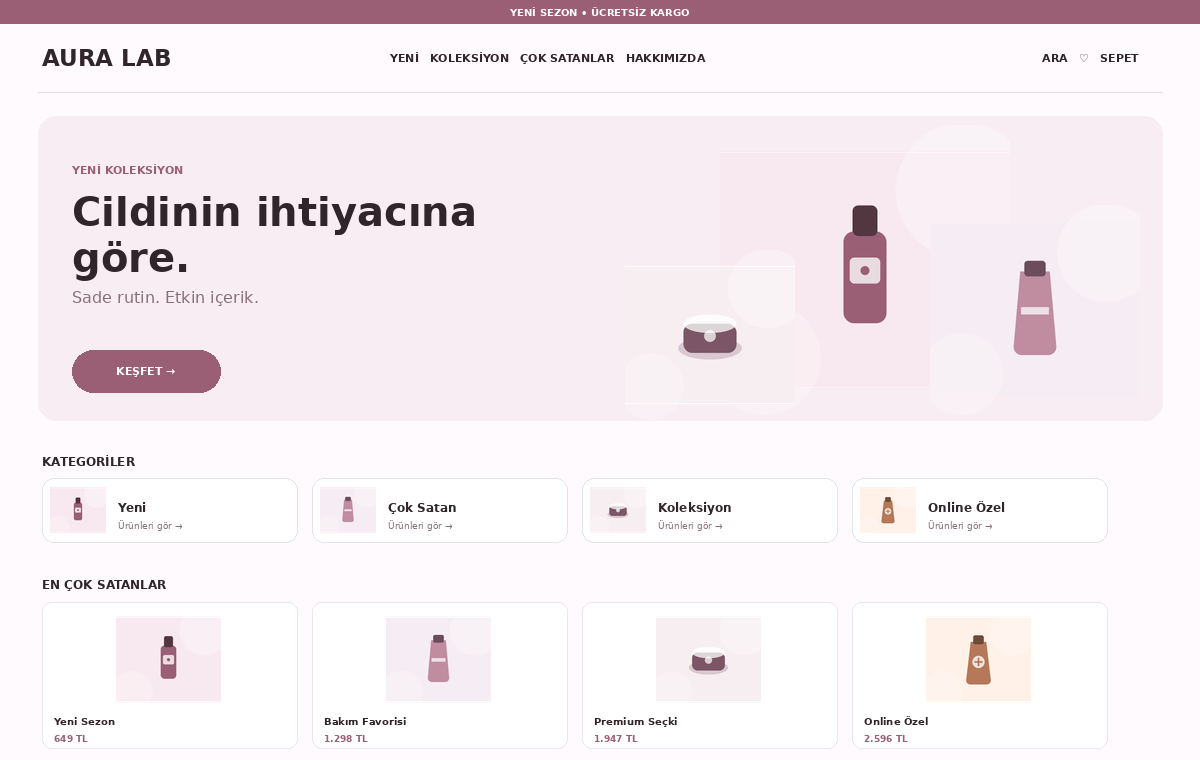
Task: Click the hero banner pink tube
Action: click(x=1035, y=308)
